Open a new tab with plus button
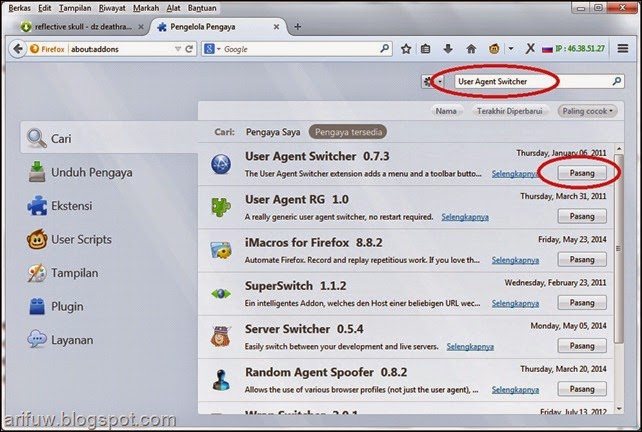The image size is (642, 432). [x=298, y=27]
